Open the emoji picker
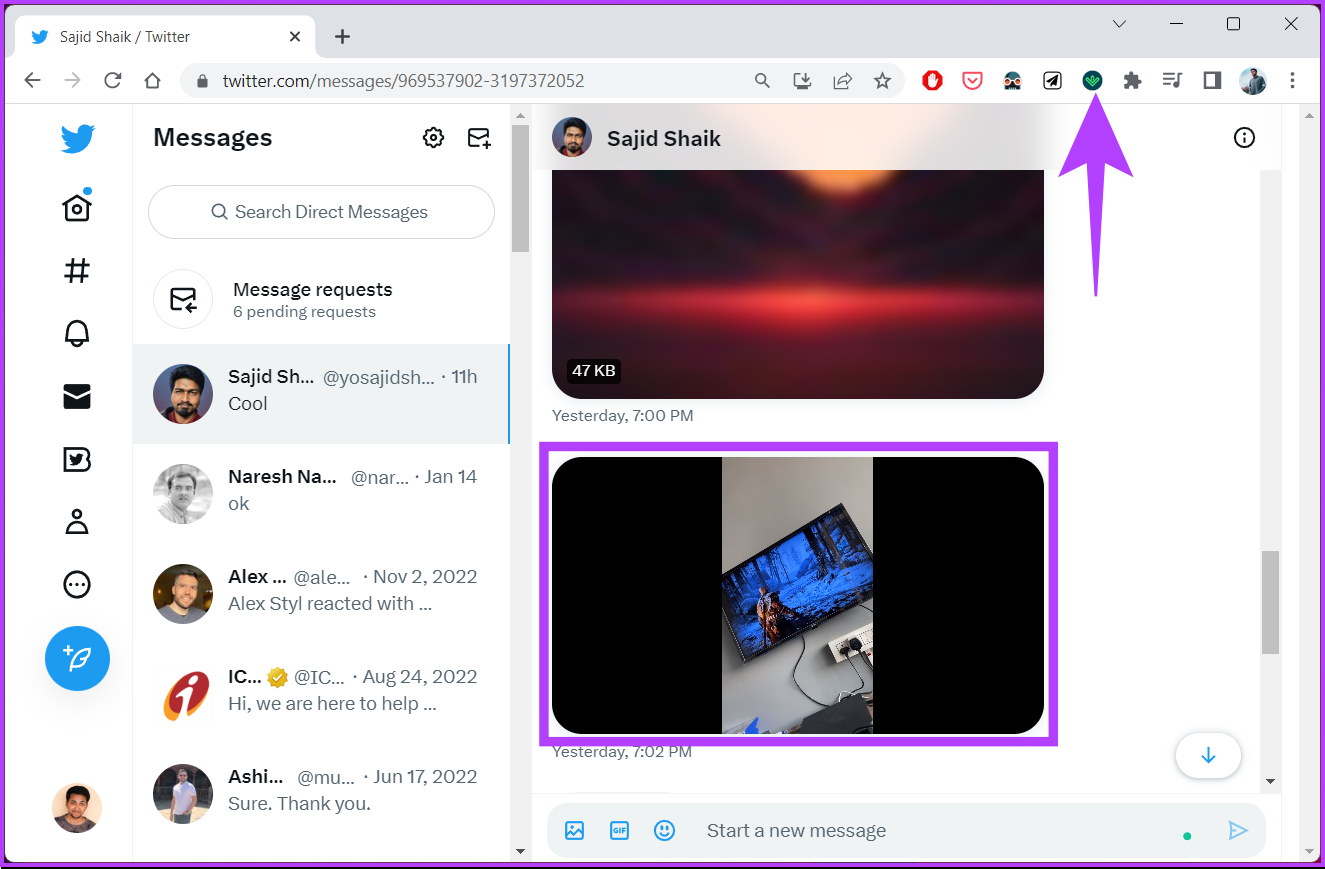Image resolution: width=1325 pixels, height=869 pixels. 664,830
